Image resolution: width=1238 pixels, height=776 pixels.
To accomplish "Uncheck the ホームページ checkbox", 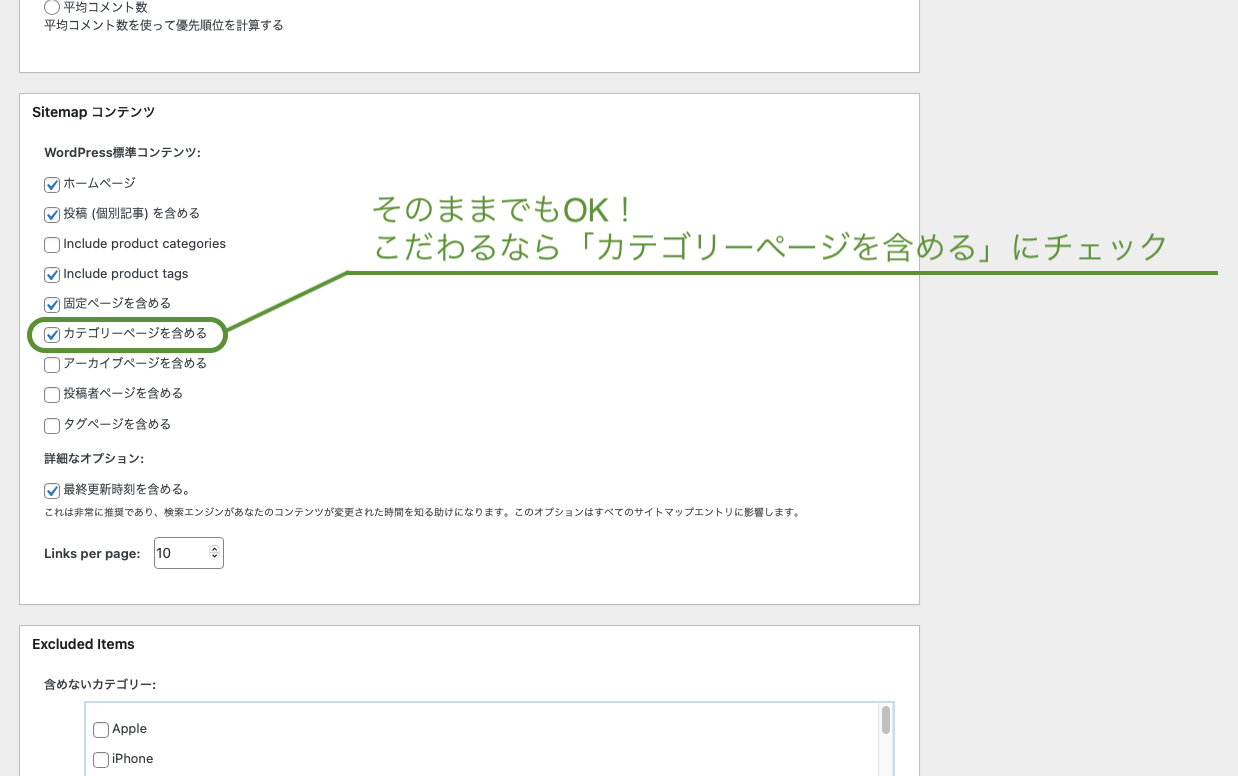I will [52, 185].
